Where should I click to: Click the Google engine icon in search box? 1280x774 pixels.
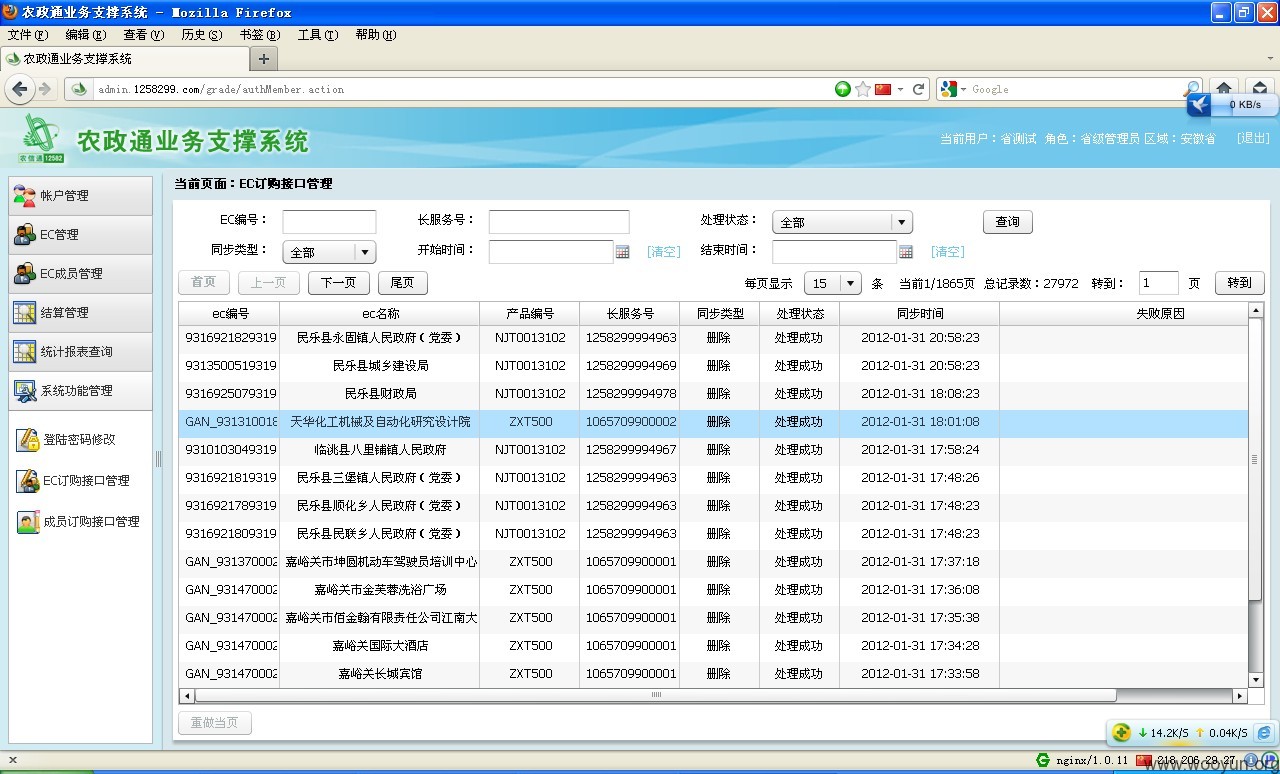[x=949, y=89]
